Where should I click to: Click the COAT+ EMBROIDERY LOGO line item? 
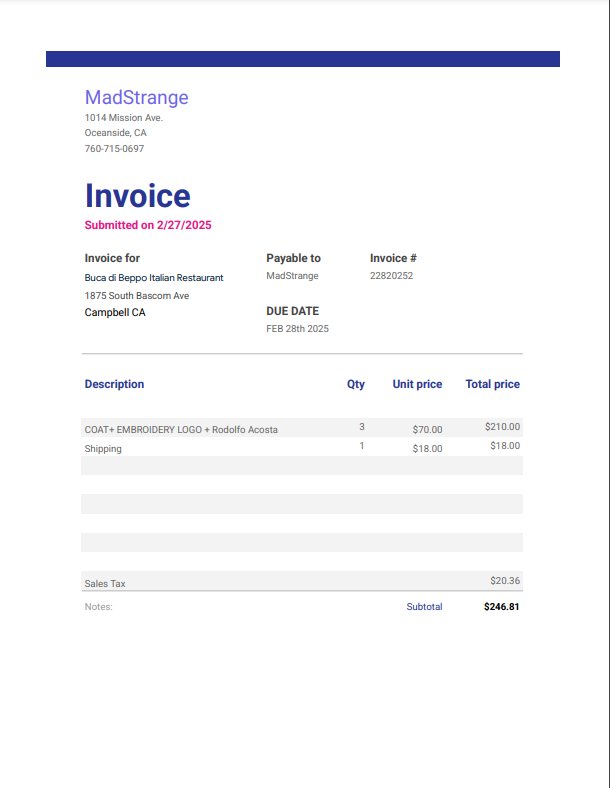click(x=181, y=429)
